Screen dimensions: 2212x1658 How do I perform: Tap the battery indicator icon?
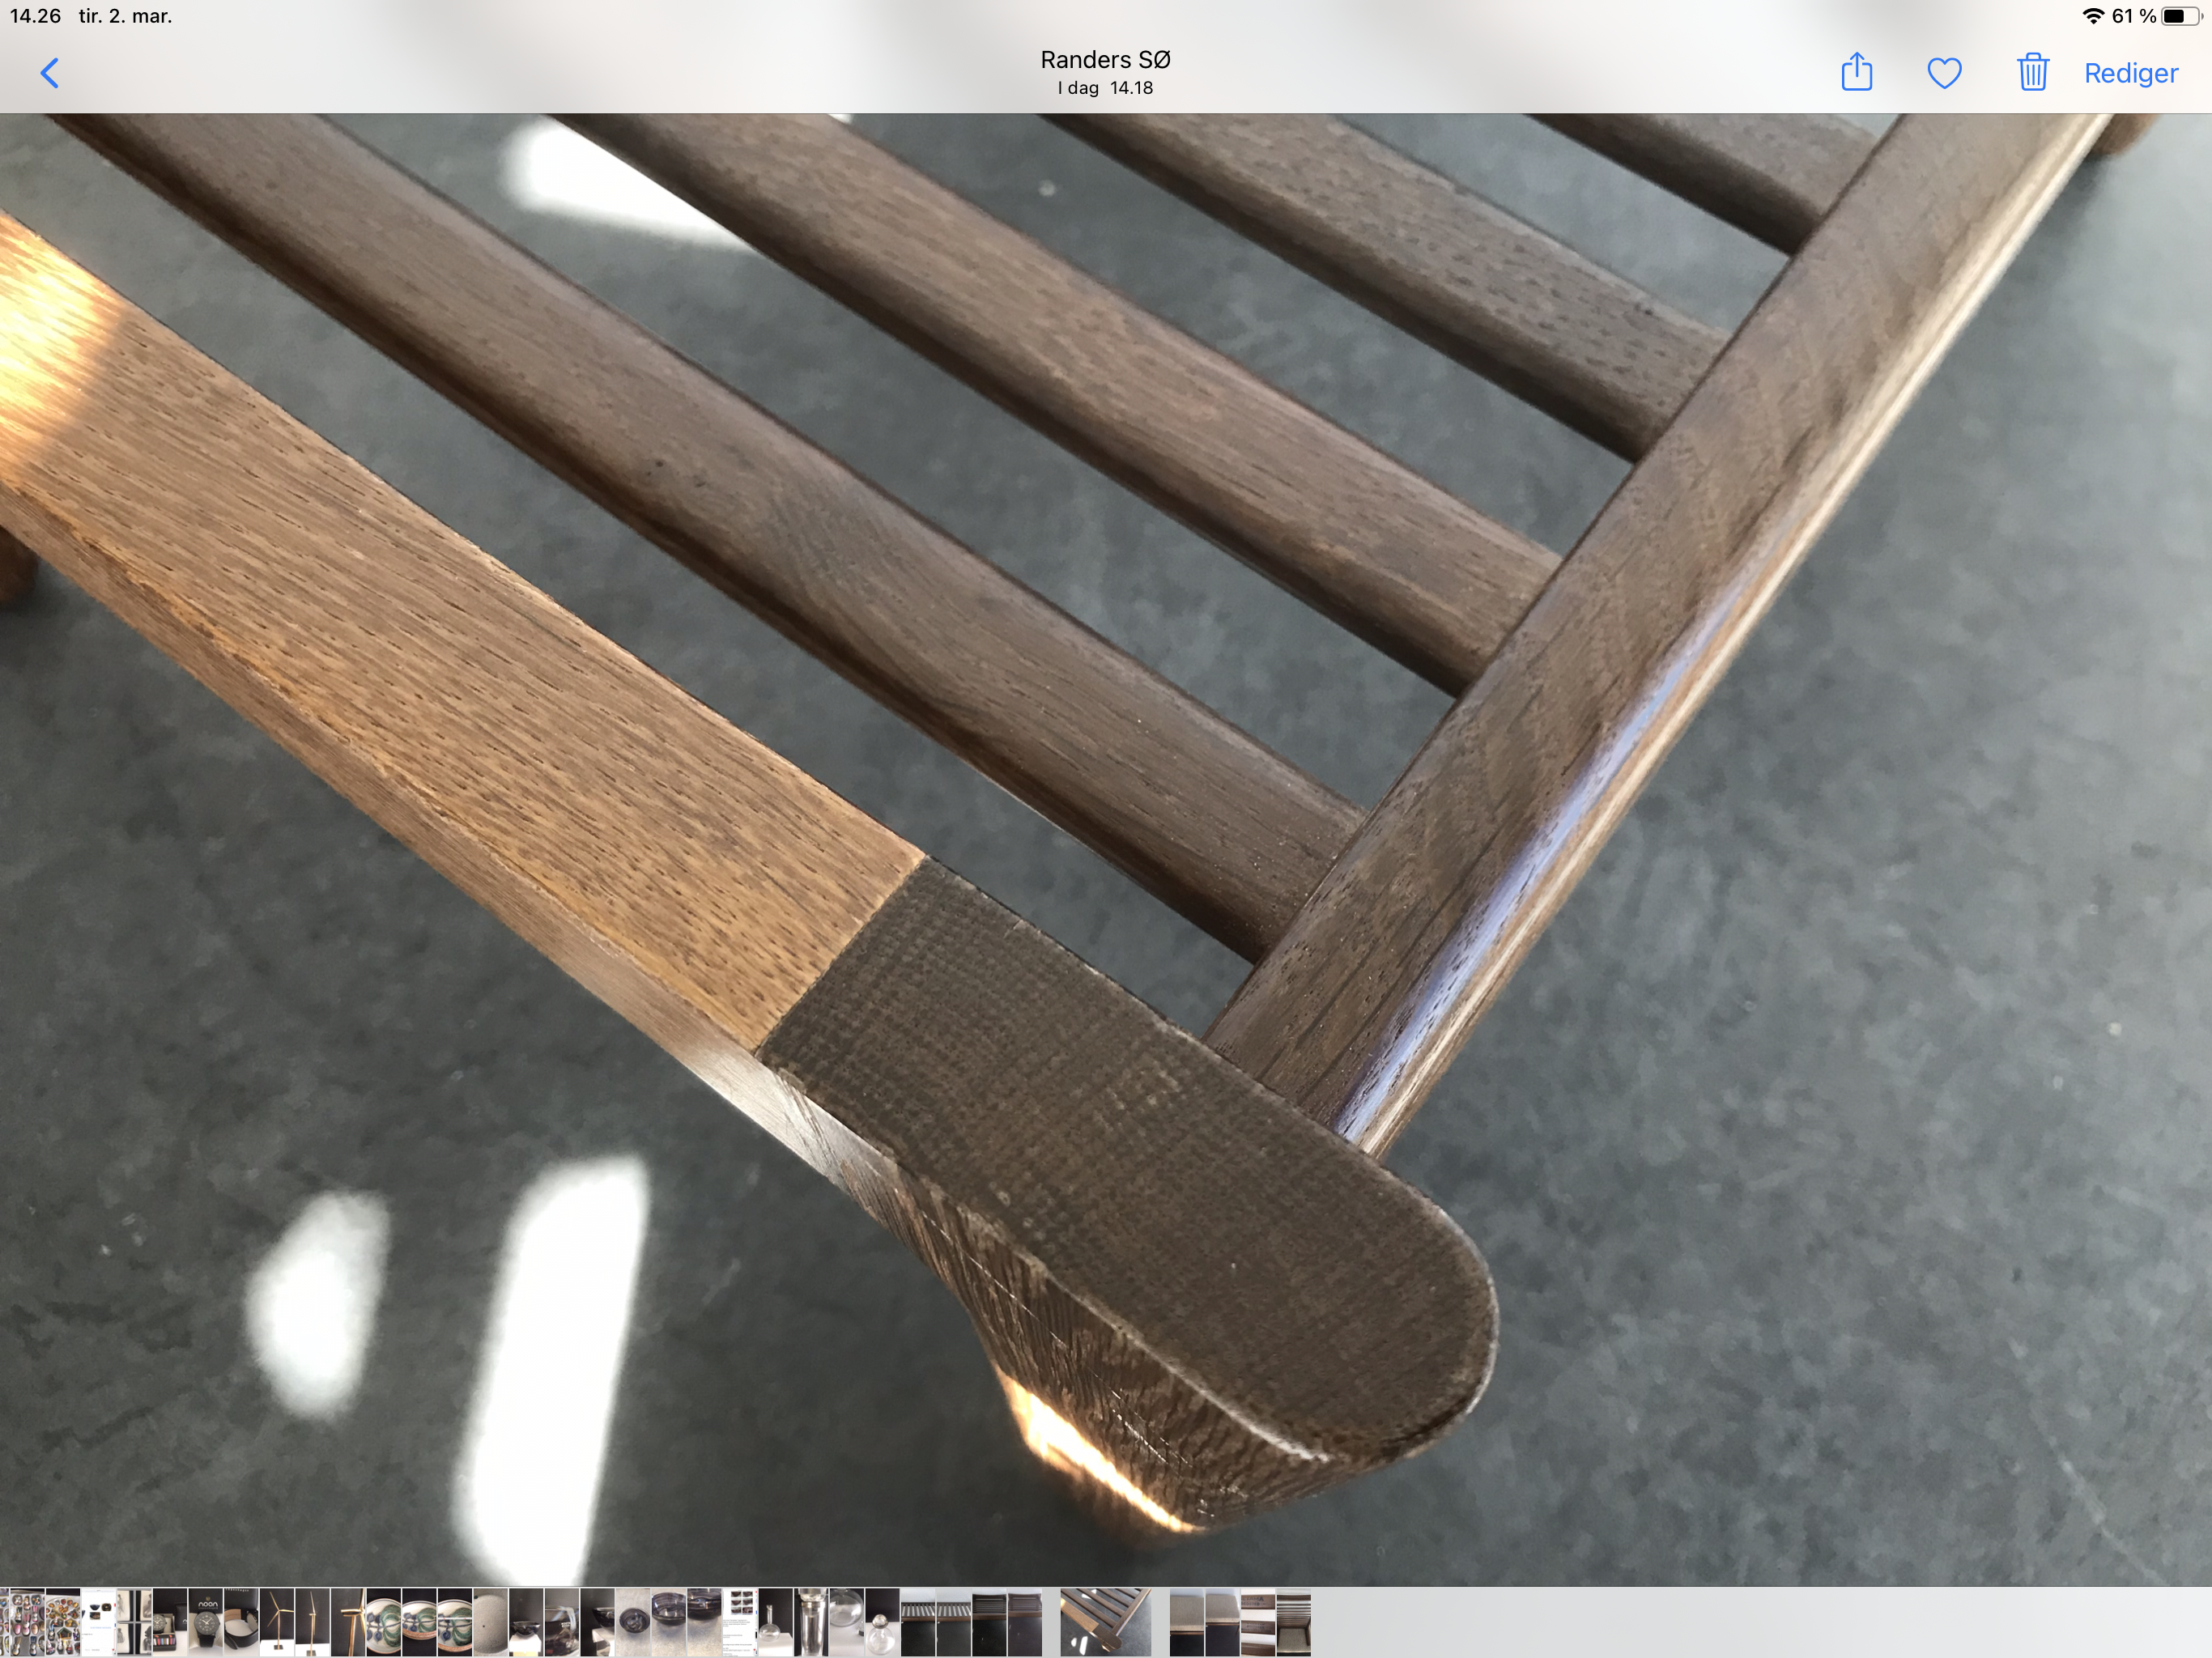[x=2181, y=16]
